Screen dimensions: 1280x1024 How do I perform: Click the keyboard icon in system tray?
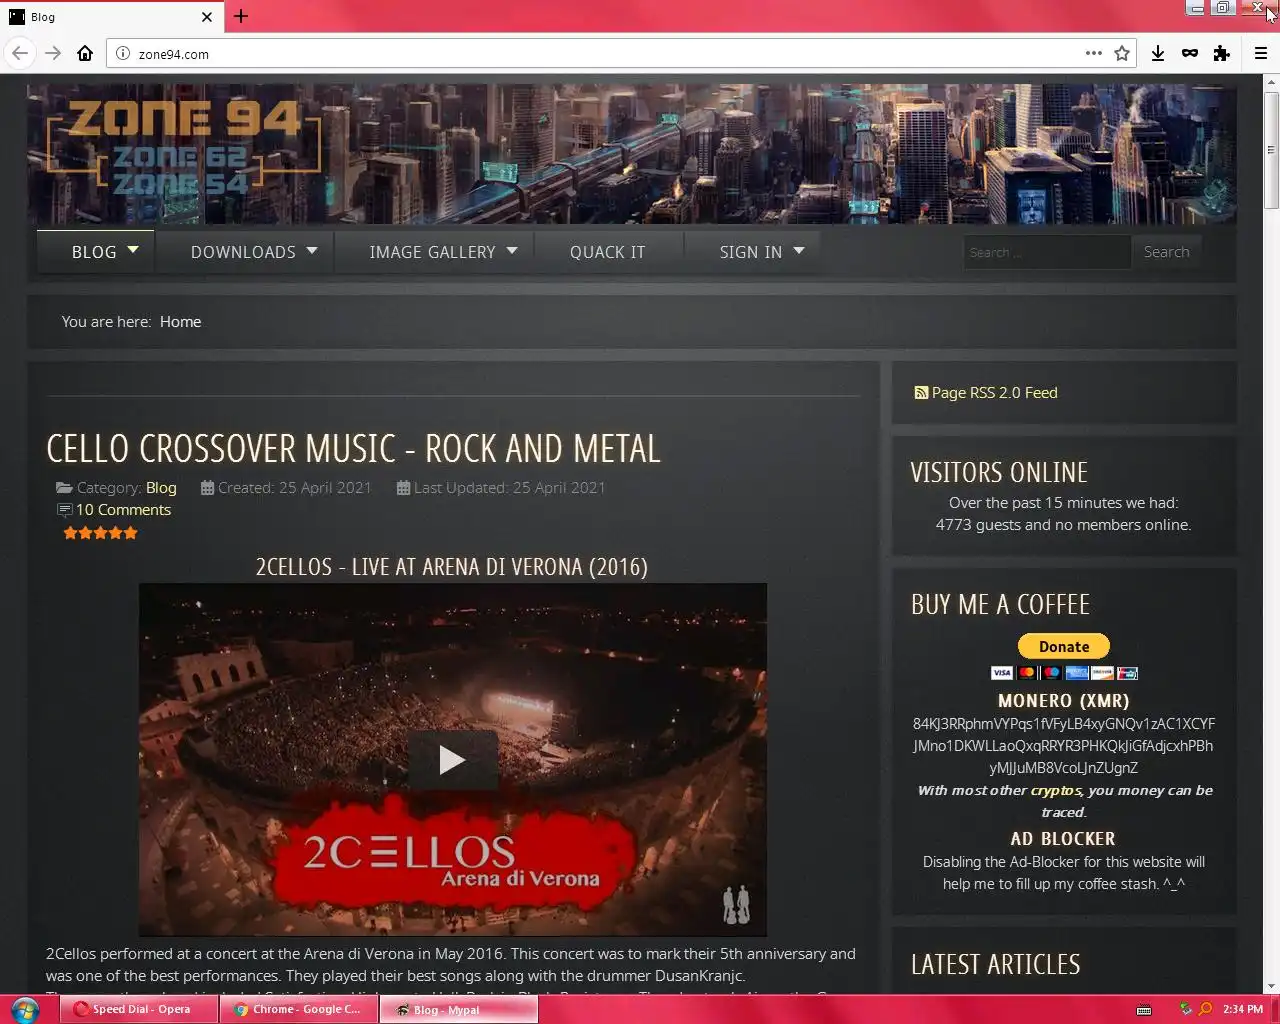click(x=1144, y=1009)
